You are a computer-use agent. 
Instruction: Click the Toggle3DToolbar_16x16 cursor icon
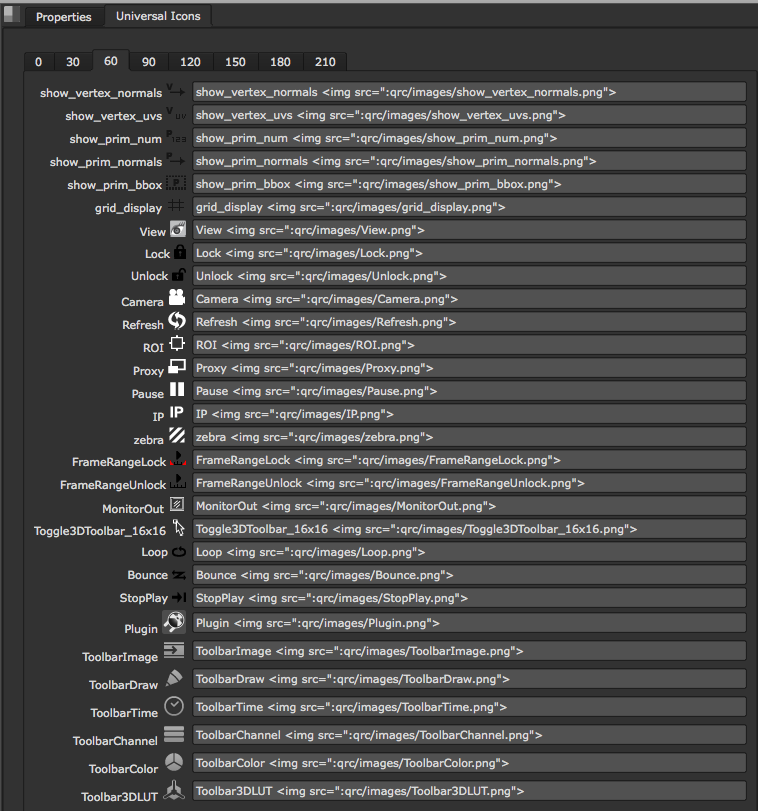click(x=178, y=527)
